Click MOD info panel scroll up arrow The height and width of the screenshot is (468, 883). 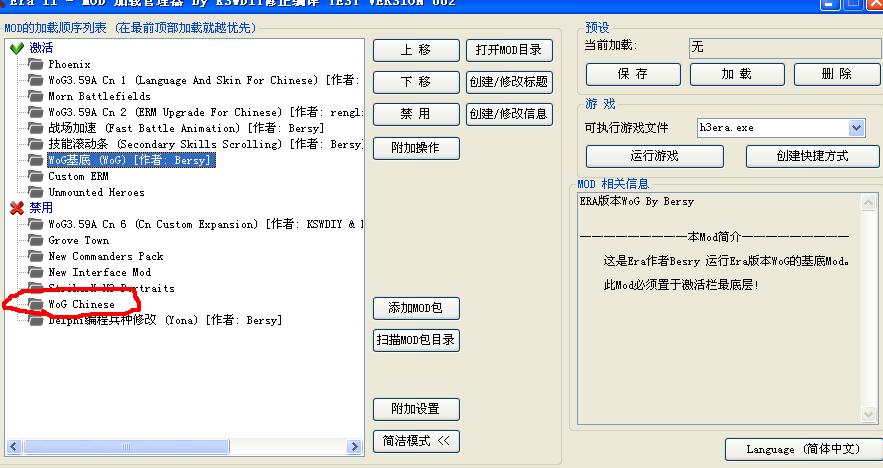click(869, 202)
